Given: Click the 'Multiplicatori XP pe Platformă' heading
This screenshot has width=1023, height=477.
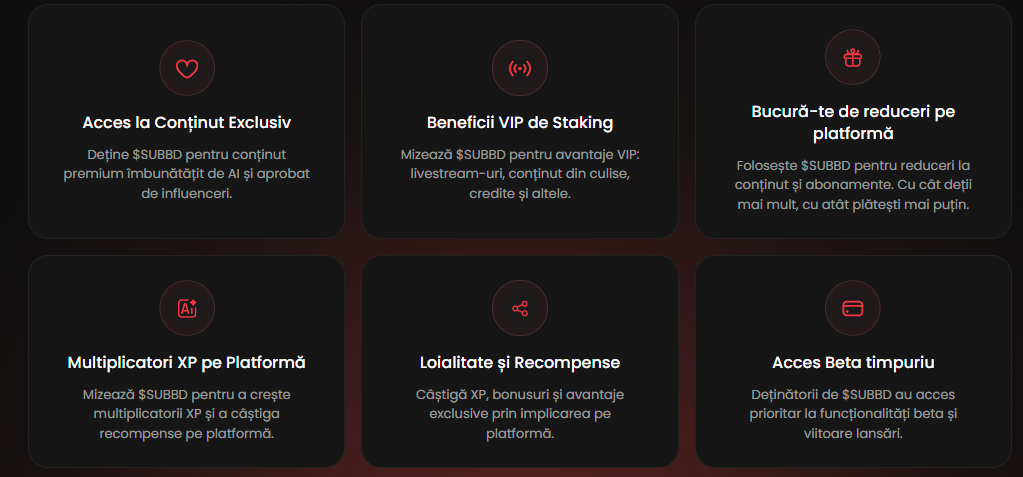Looking at the screenshot, I should tap(187, 363).
